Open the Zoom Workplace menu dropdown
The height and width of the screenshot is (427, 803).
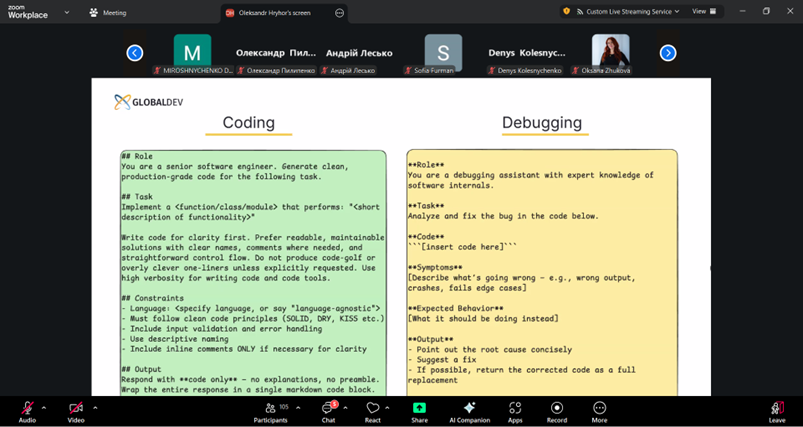coord(67,13)
